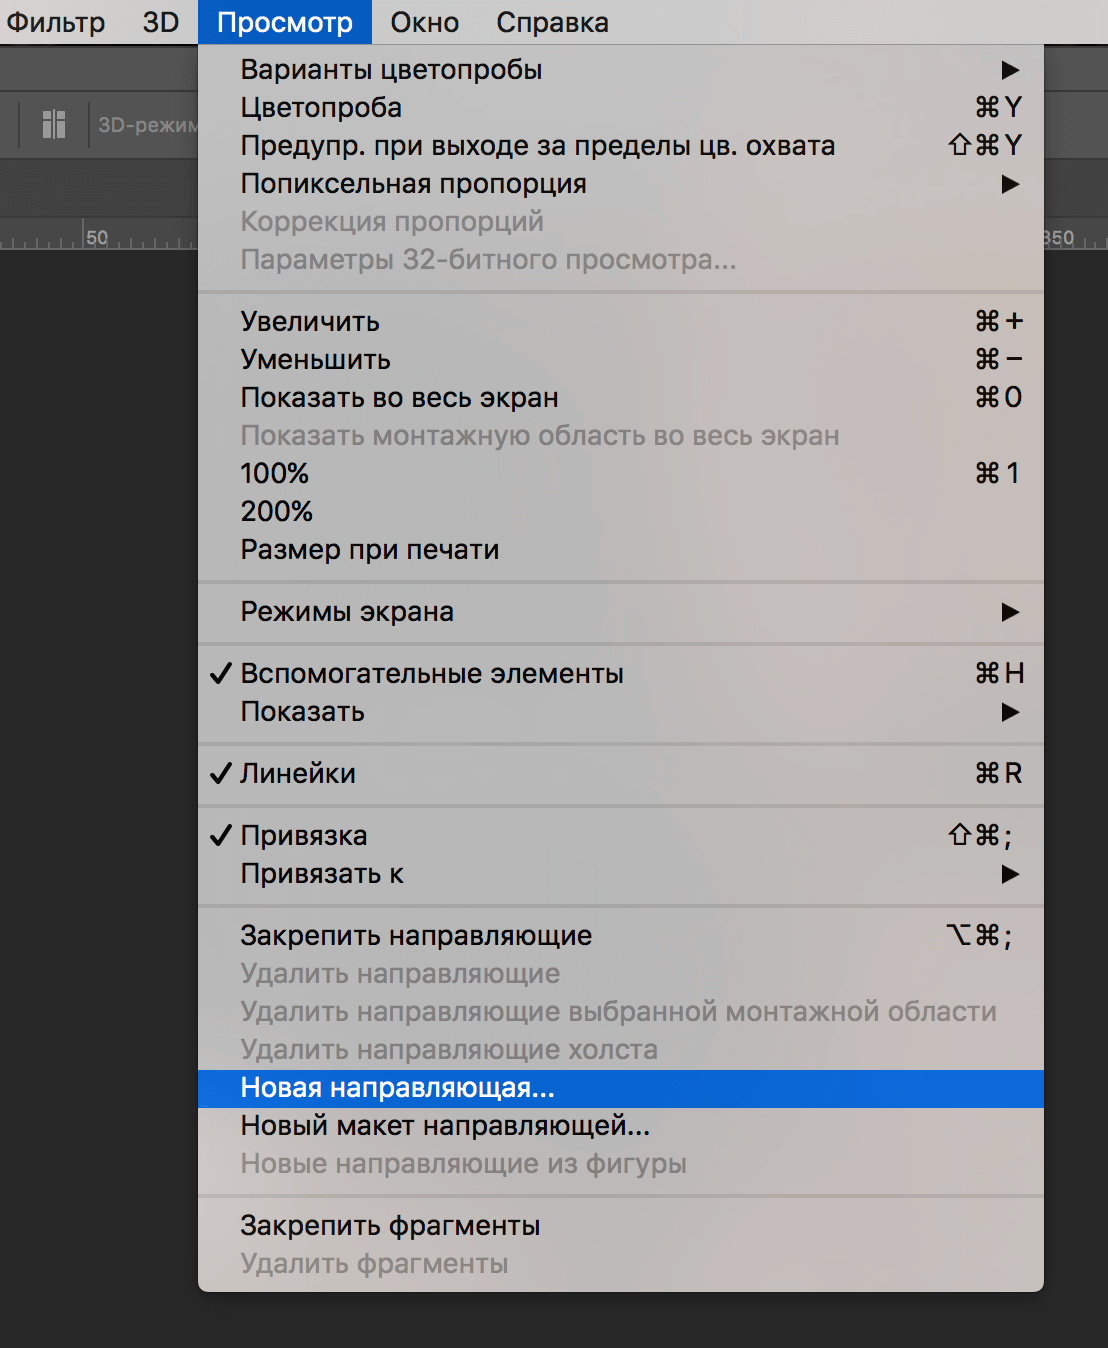Click the align icon in options bar
Image resolution: width=1108 pixels, height=1348 pixels.
[54, 125]
